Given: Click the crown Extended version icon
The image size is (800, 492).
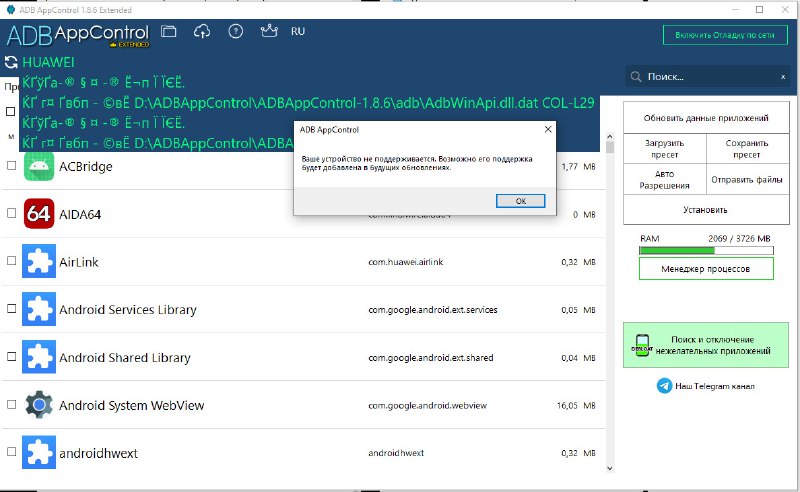Looking at the screenshot, I should tap(269, 31).
